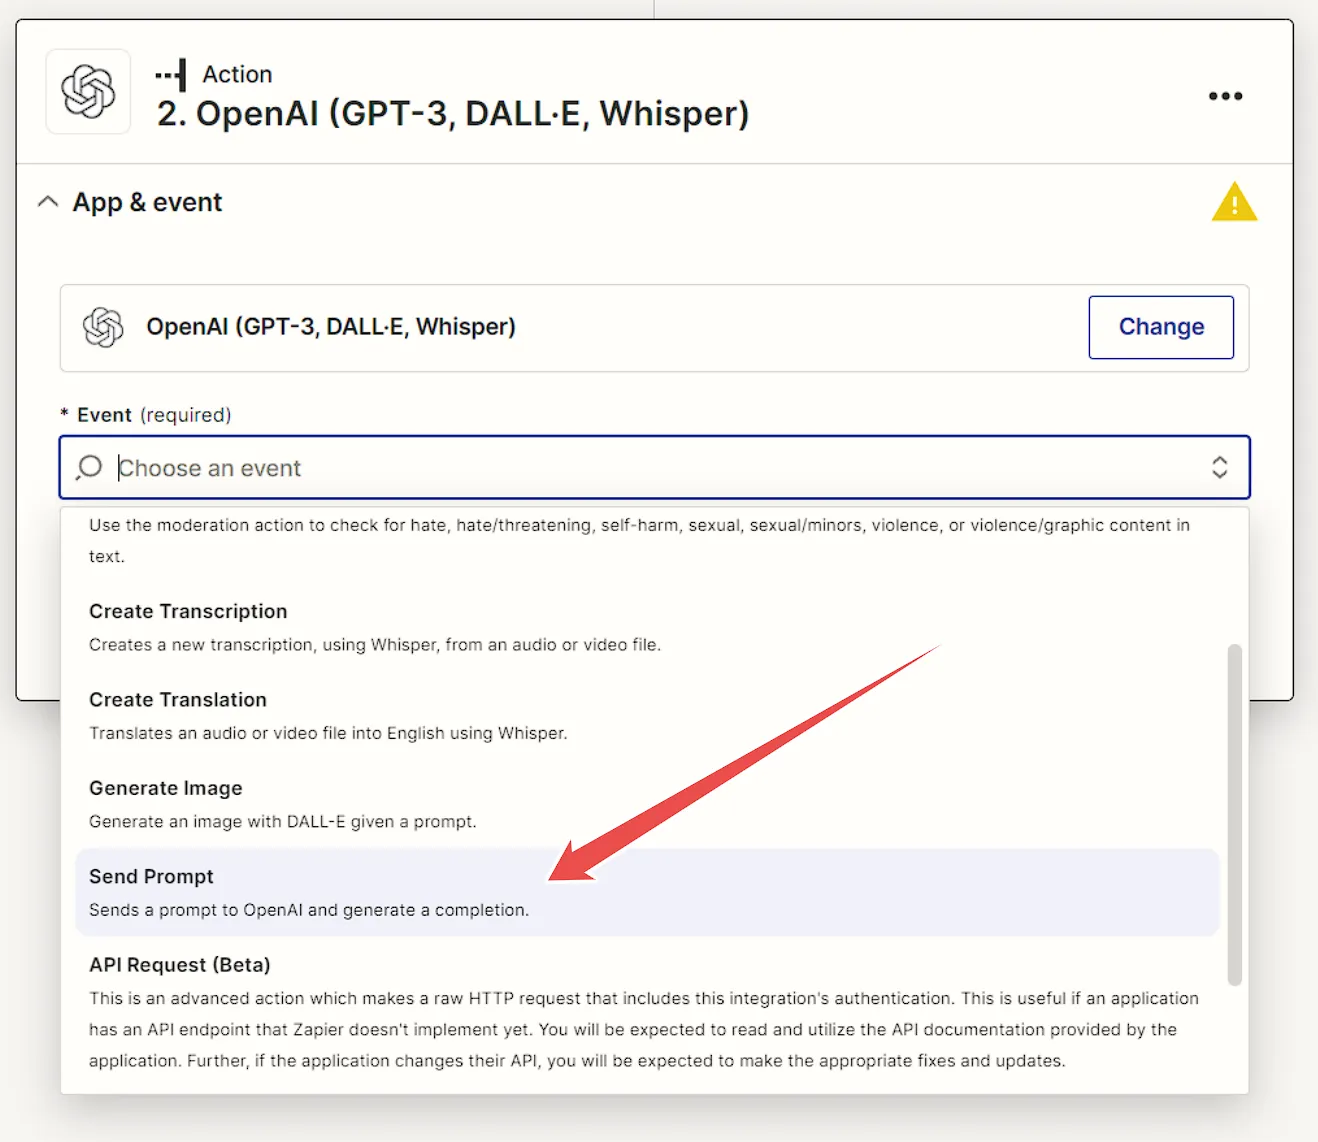Select the API Request (Beta) event
This screenshot has height=1142, width=1318.
648,1012
